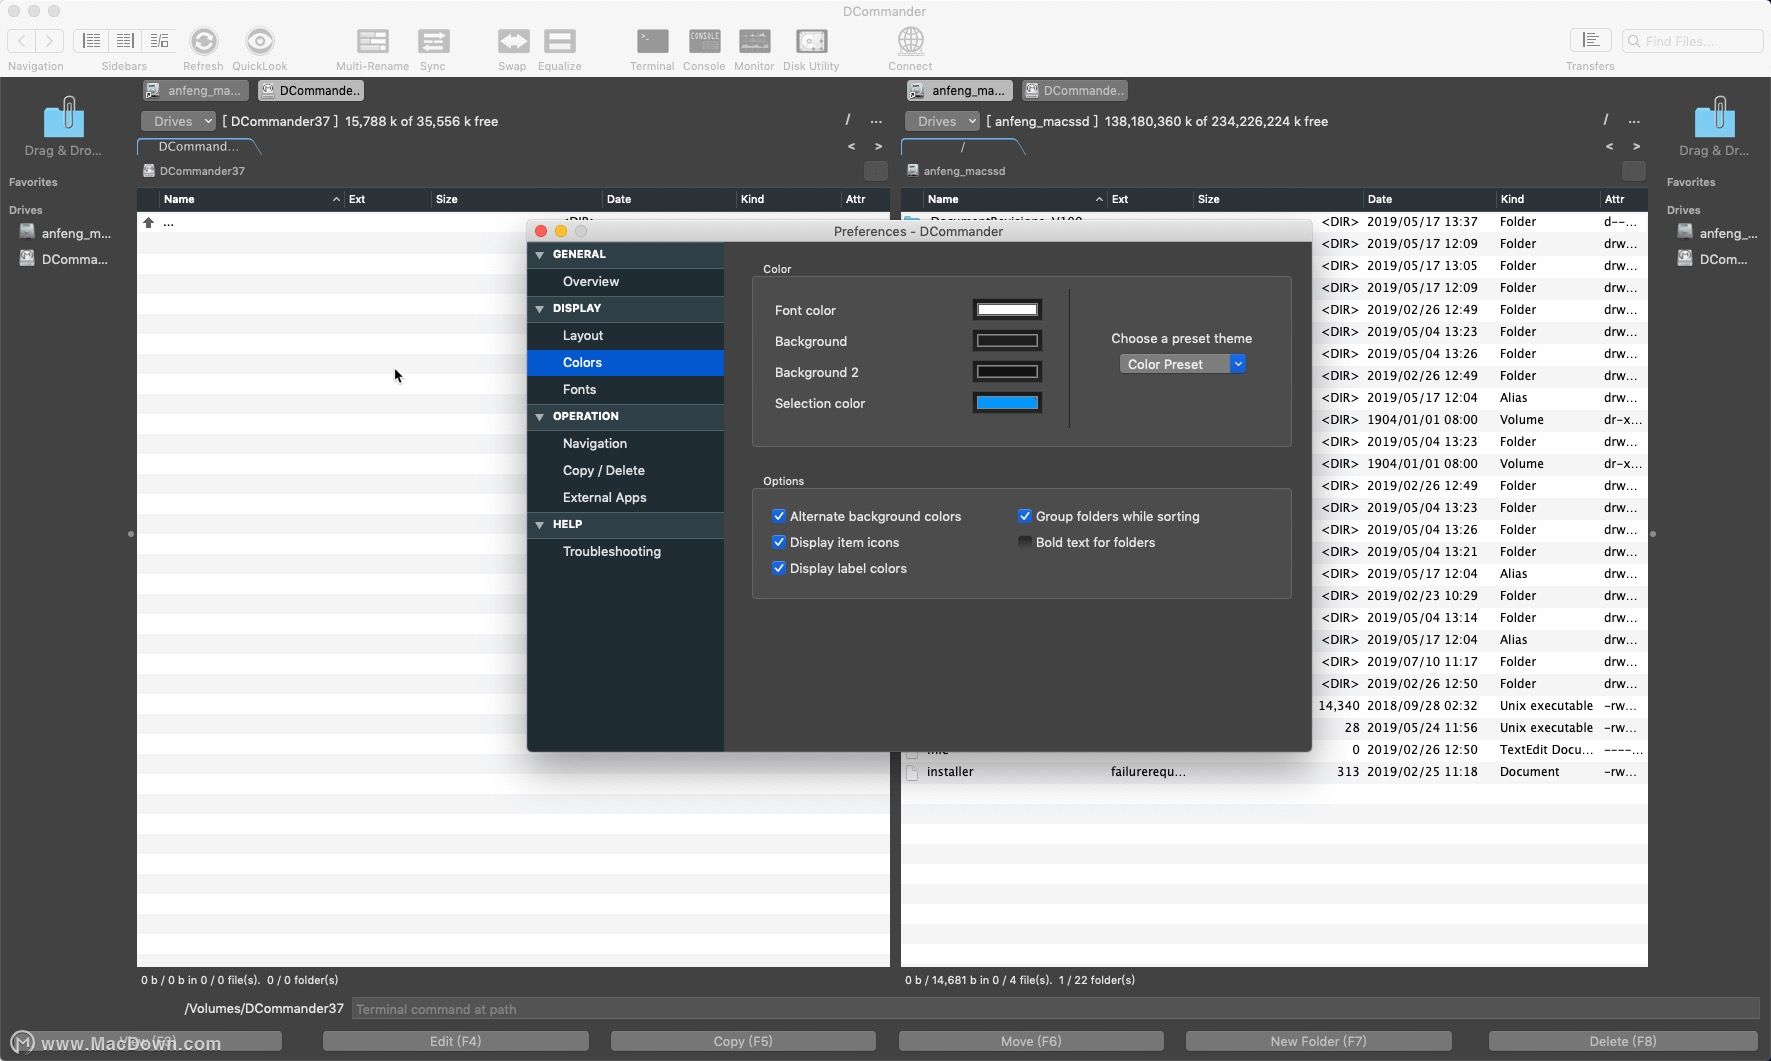This screenshot has height=1061, width=1771.
Task: Click the Sync toolbar icon
Action: point(433,41)
